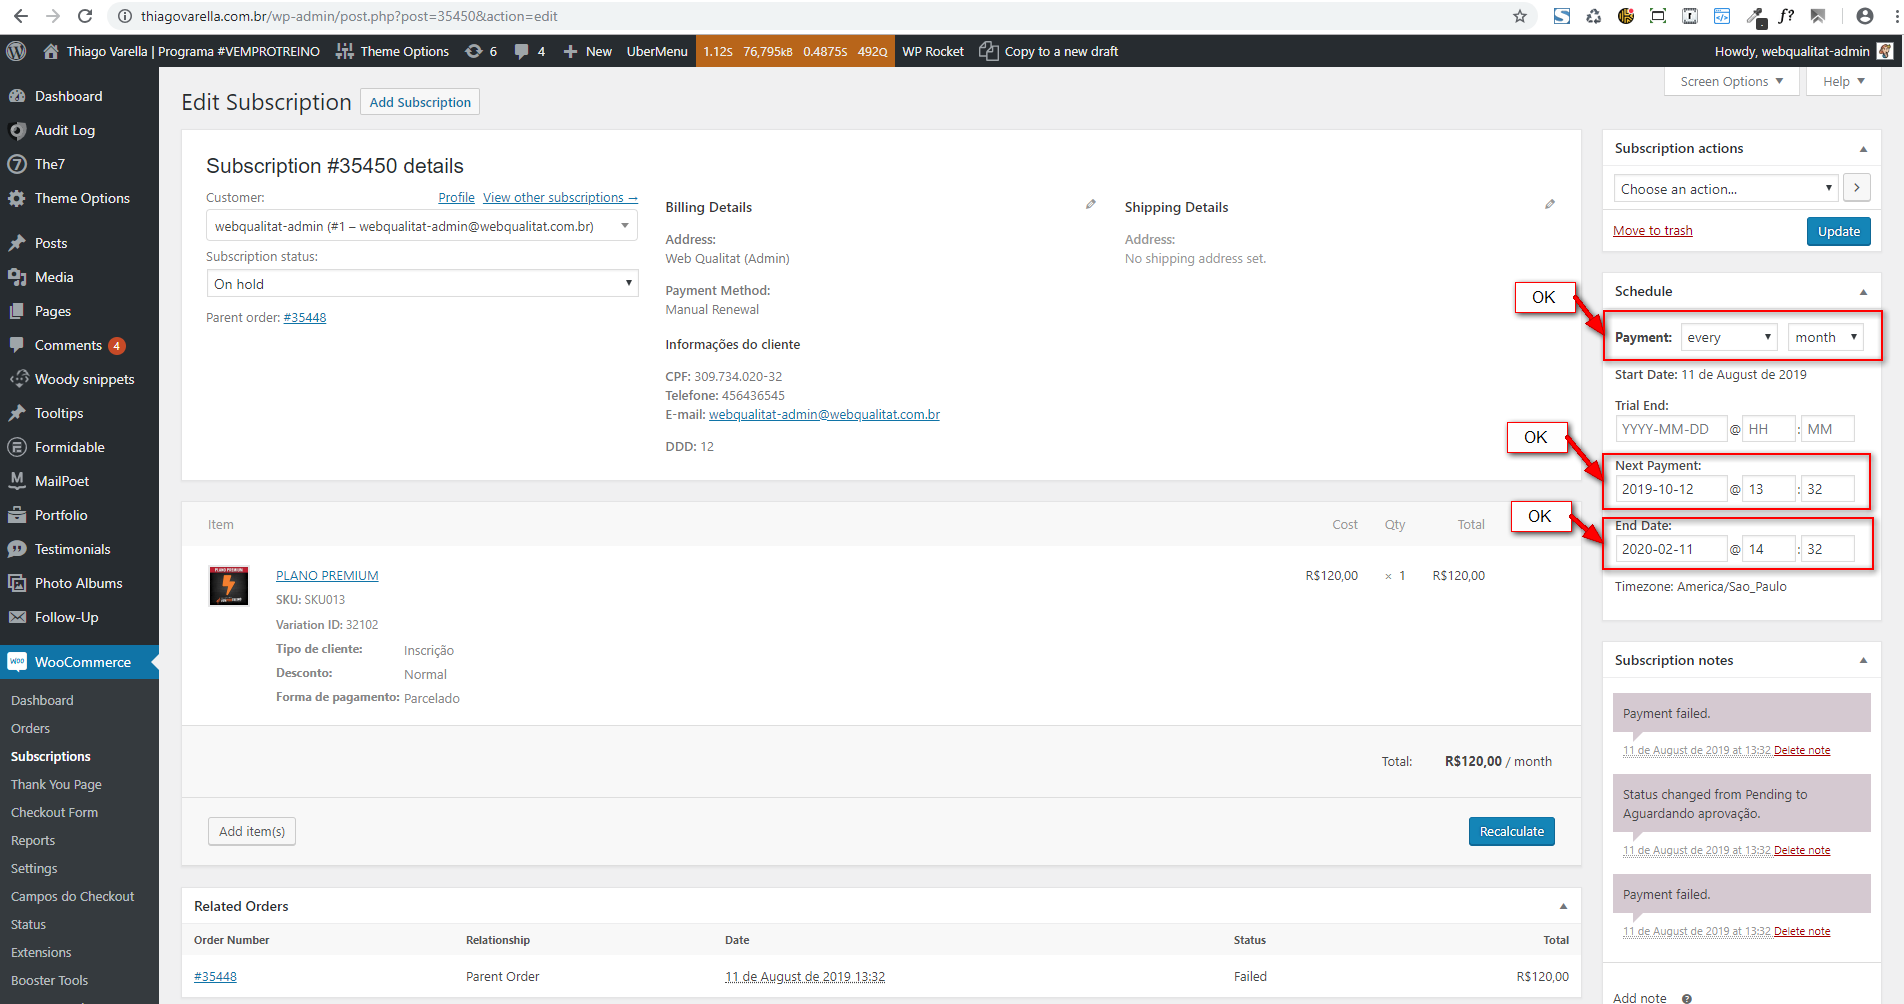
Task: Open Reports in WooCommerce submenu
Action: coord(33,840)
